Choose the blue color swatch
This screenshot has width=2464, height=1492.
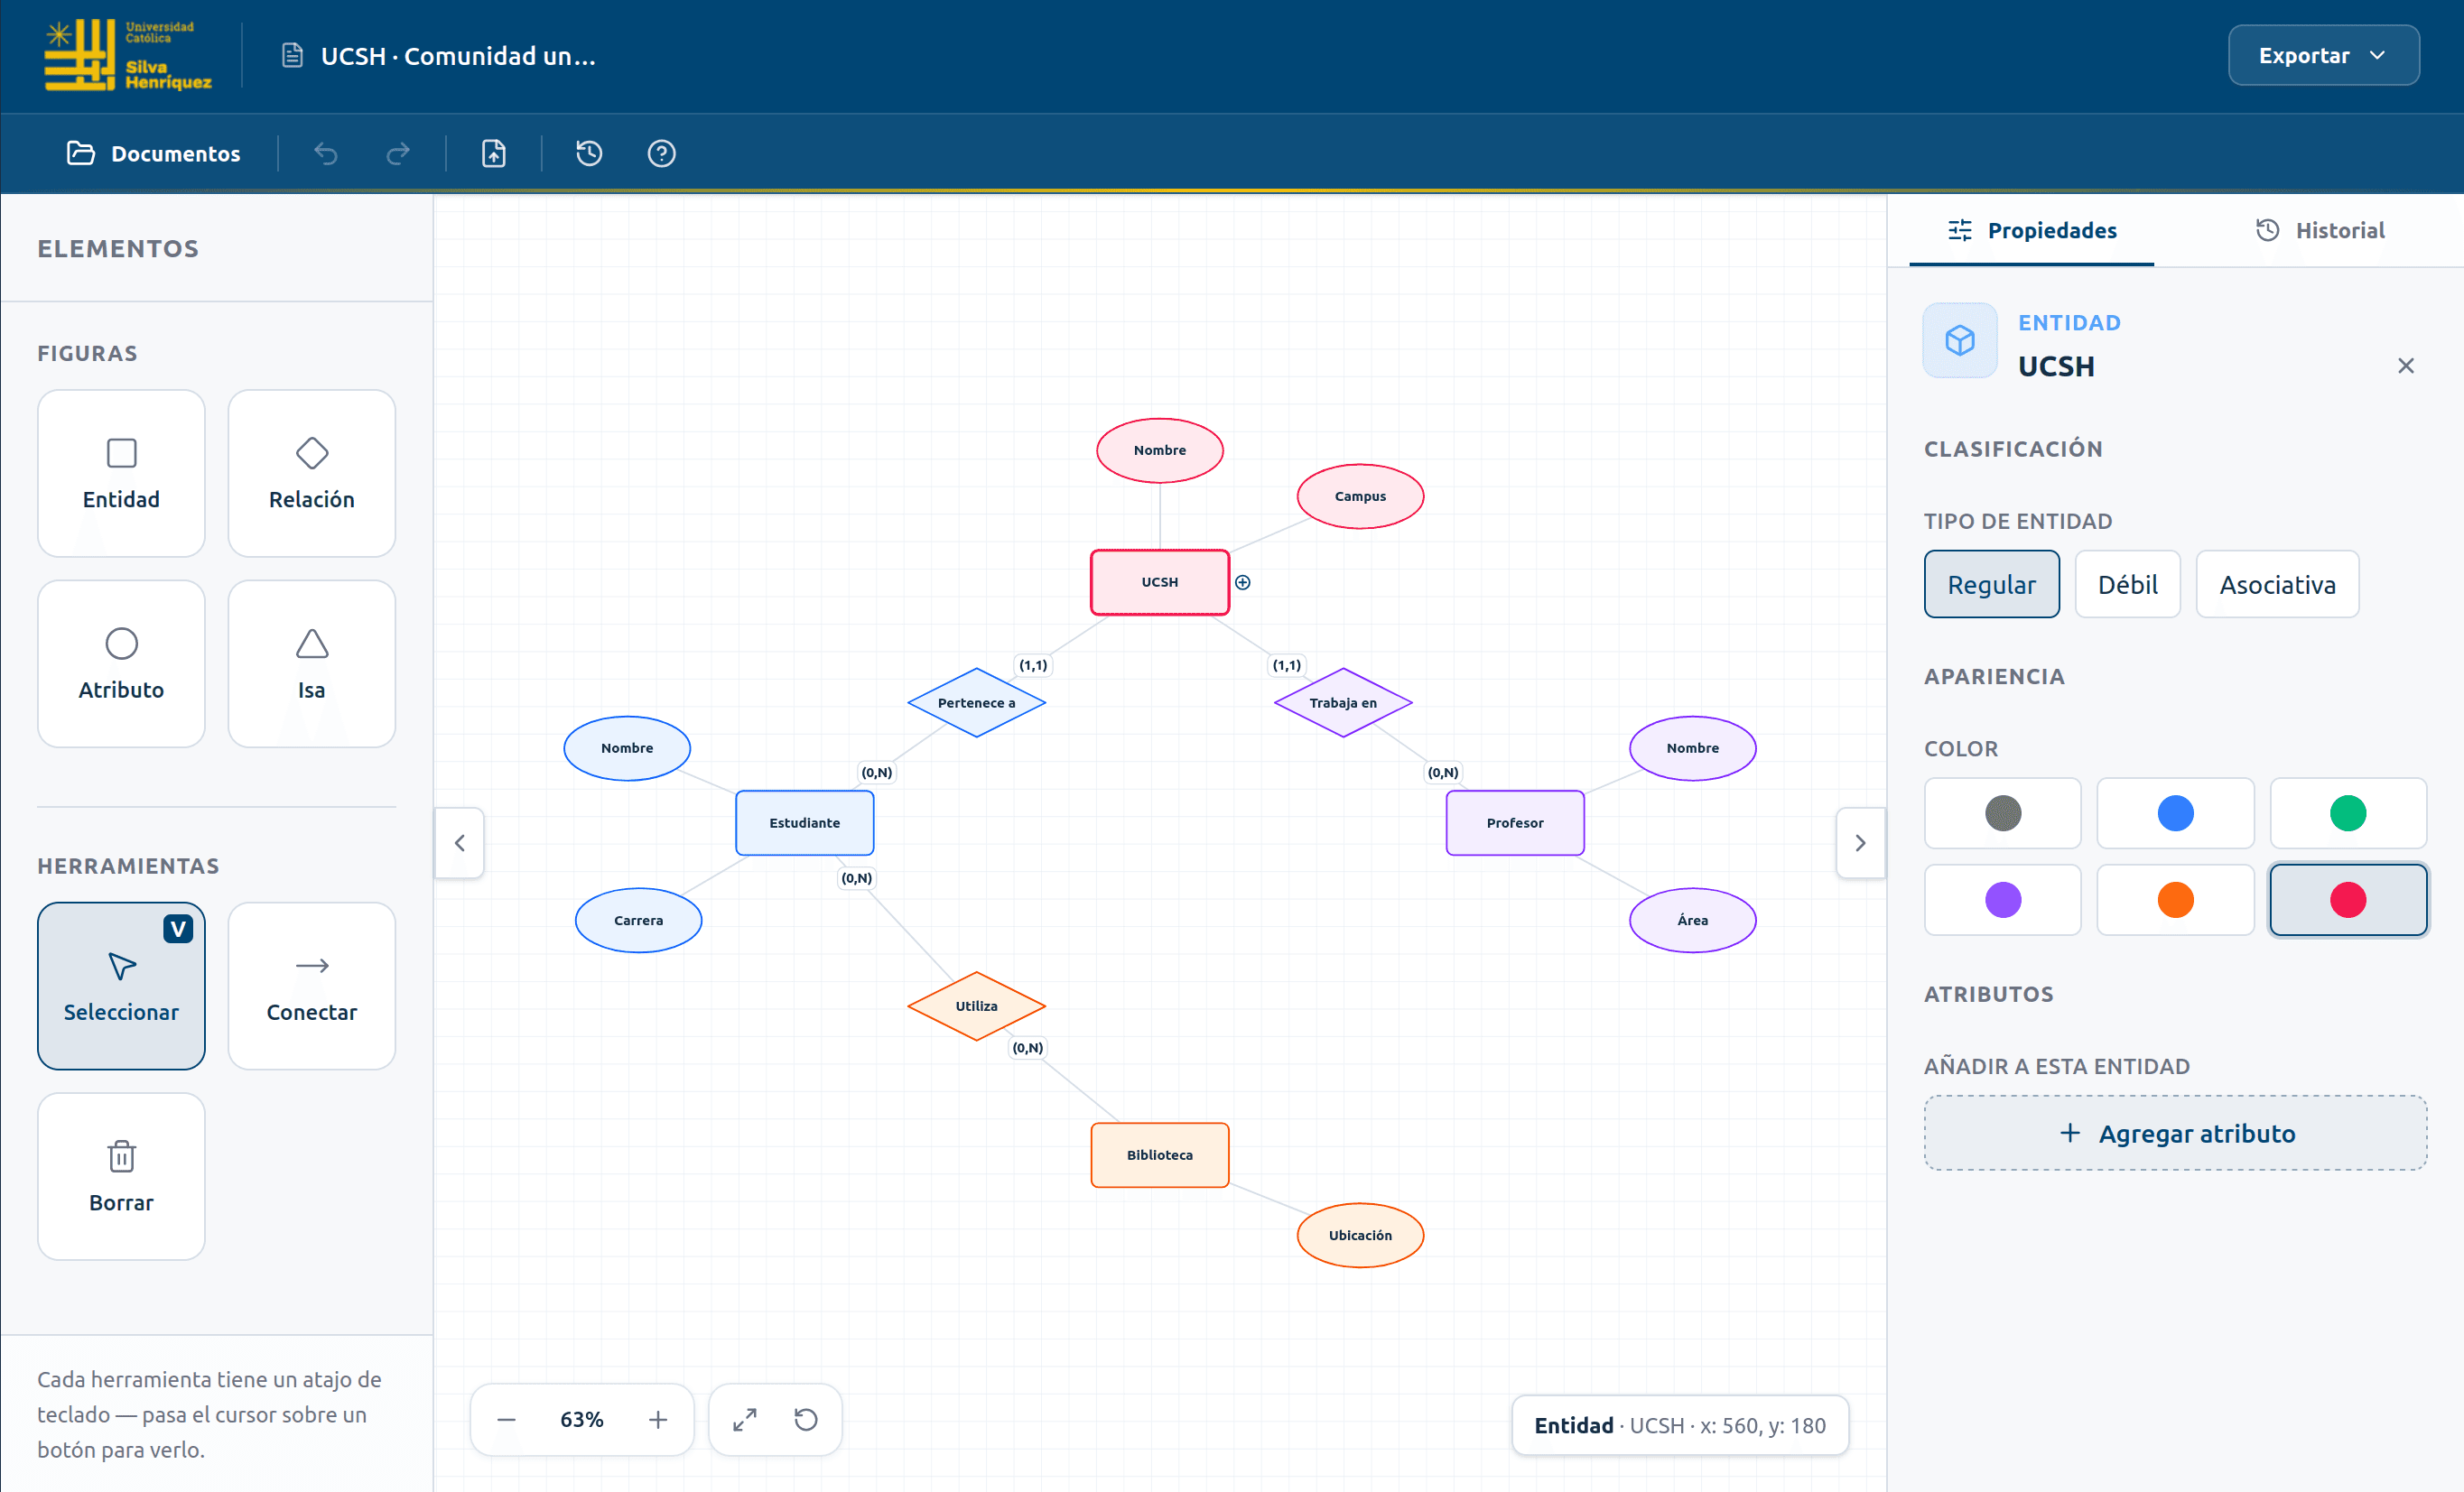pyautogui.click(x=2176, y=813)
